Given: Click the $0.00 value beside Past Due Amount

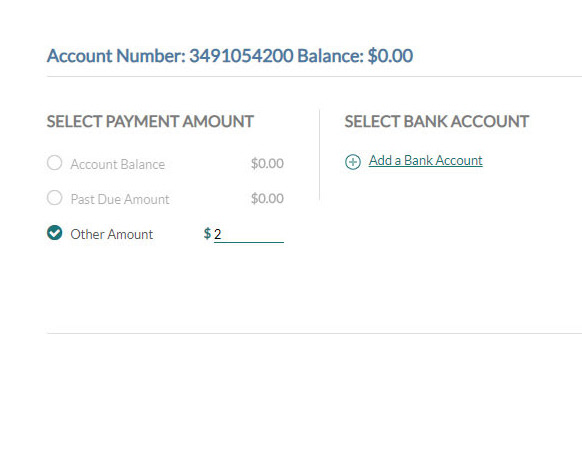Looking at the screenshot, I should (x=267, y=199).
